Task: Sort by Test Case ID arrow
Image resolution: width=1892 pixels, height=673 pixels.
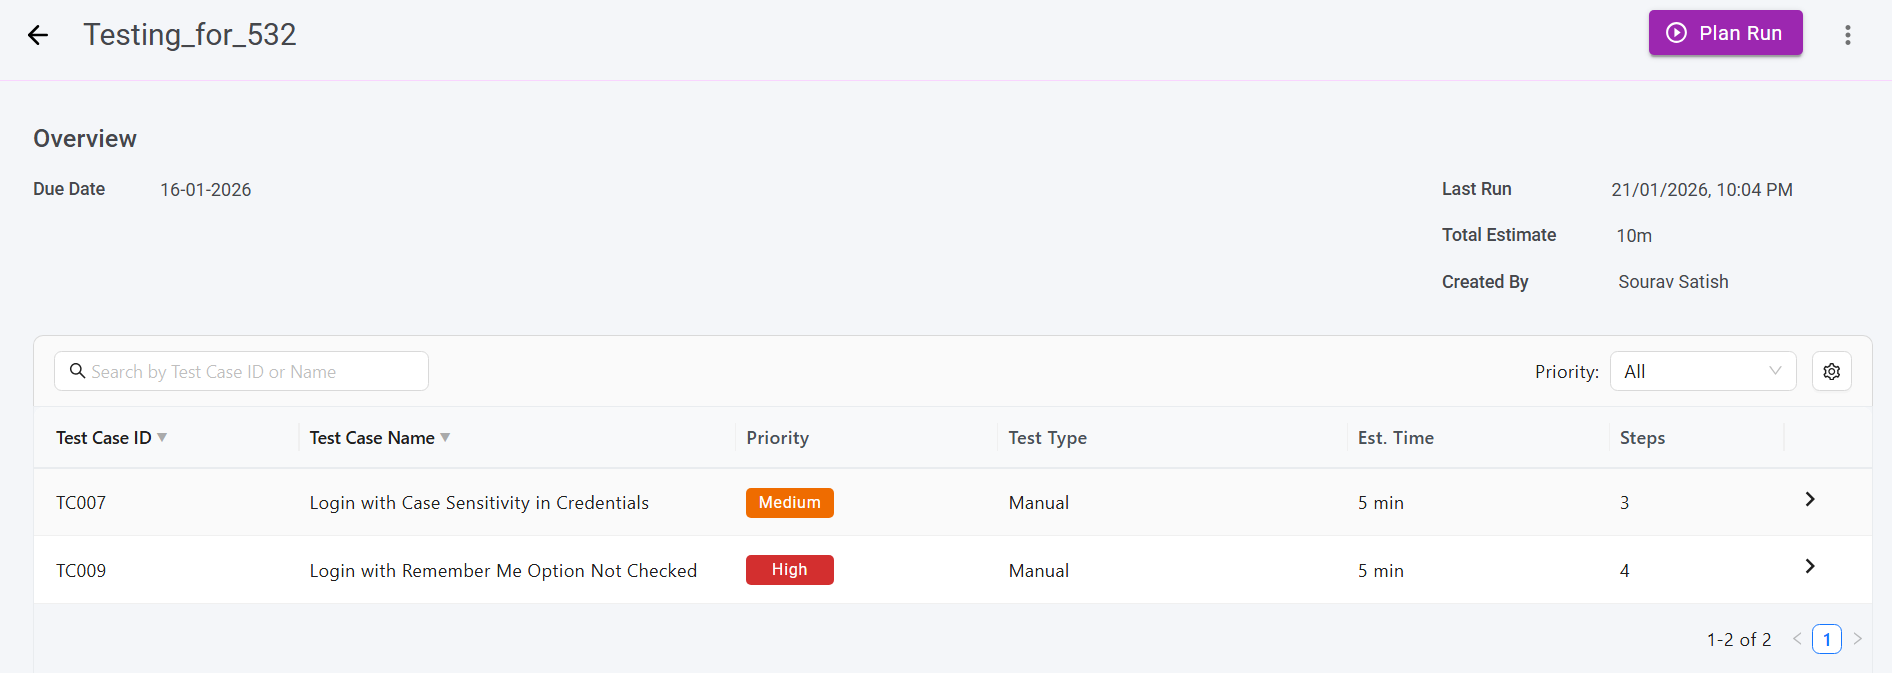Action: tap(162, 438)
